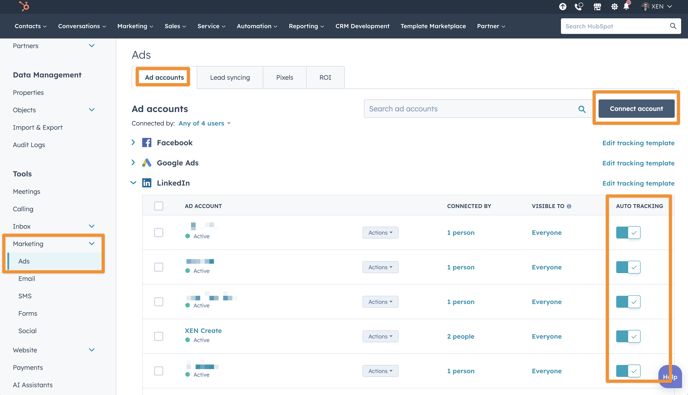688x395 pixels.
Task: Open Meetings under Tools
Action: [x=26, y=191]
